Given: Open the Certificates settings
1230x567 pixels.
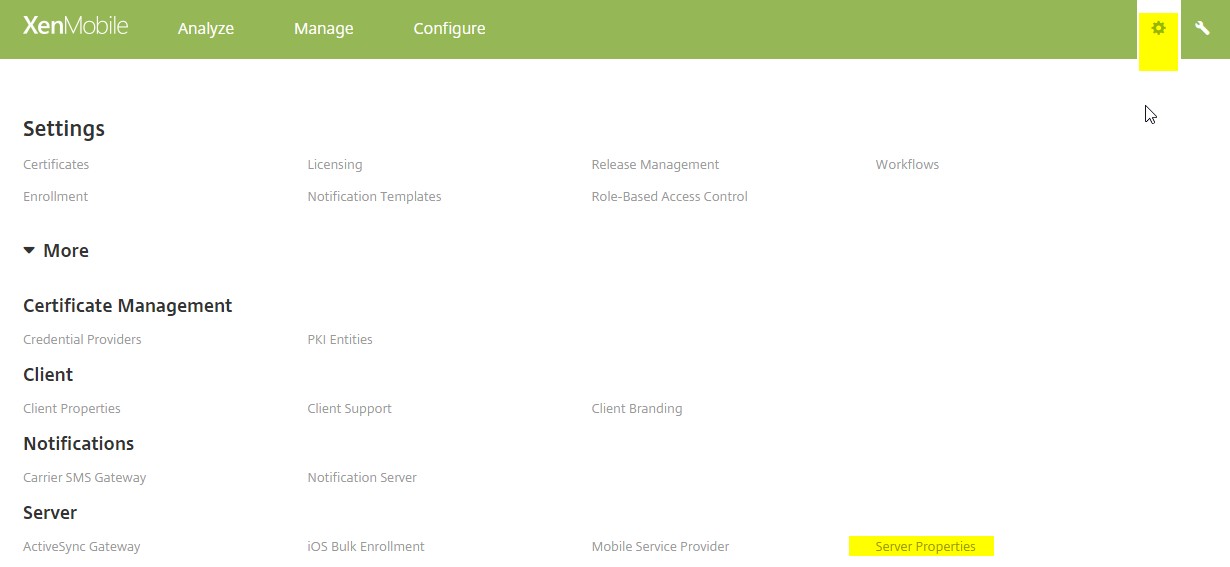Looking at the screenshot, I should (x=56, y=165).
